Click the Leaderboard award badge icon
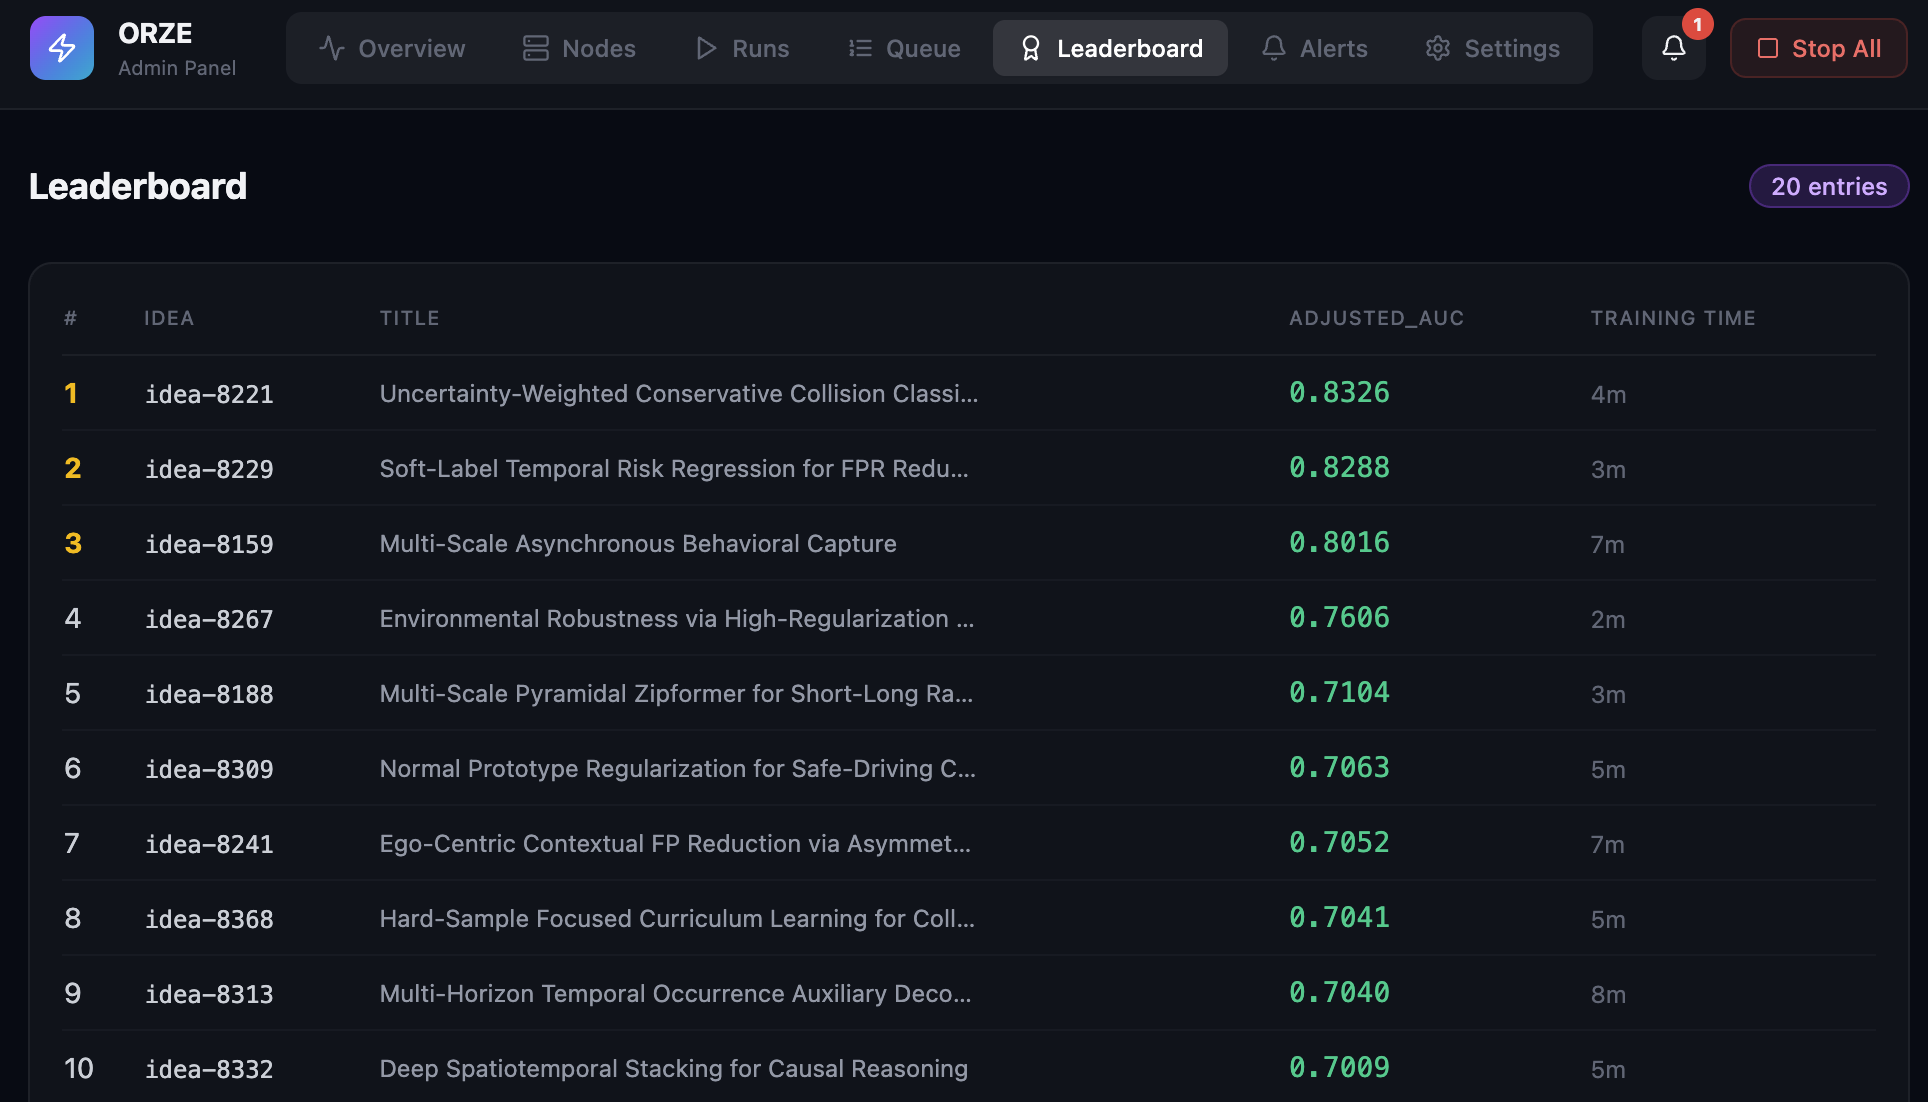Viewport: 1928px width, 1102px height. (x=1030, y=47)
